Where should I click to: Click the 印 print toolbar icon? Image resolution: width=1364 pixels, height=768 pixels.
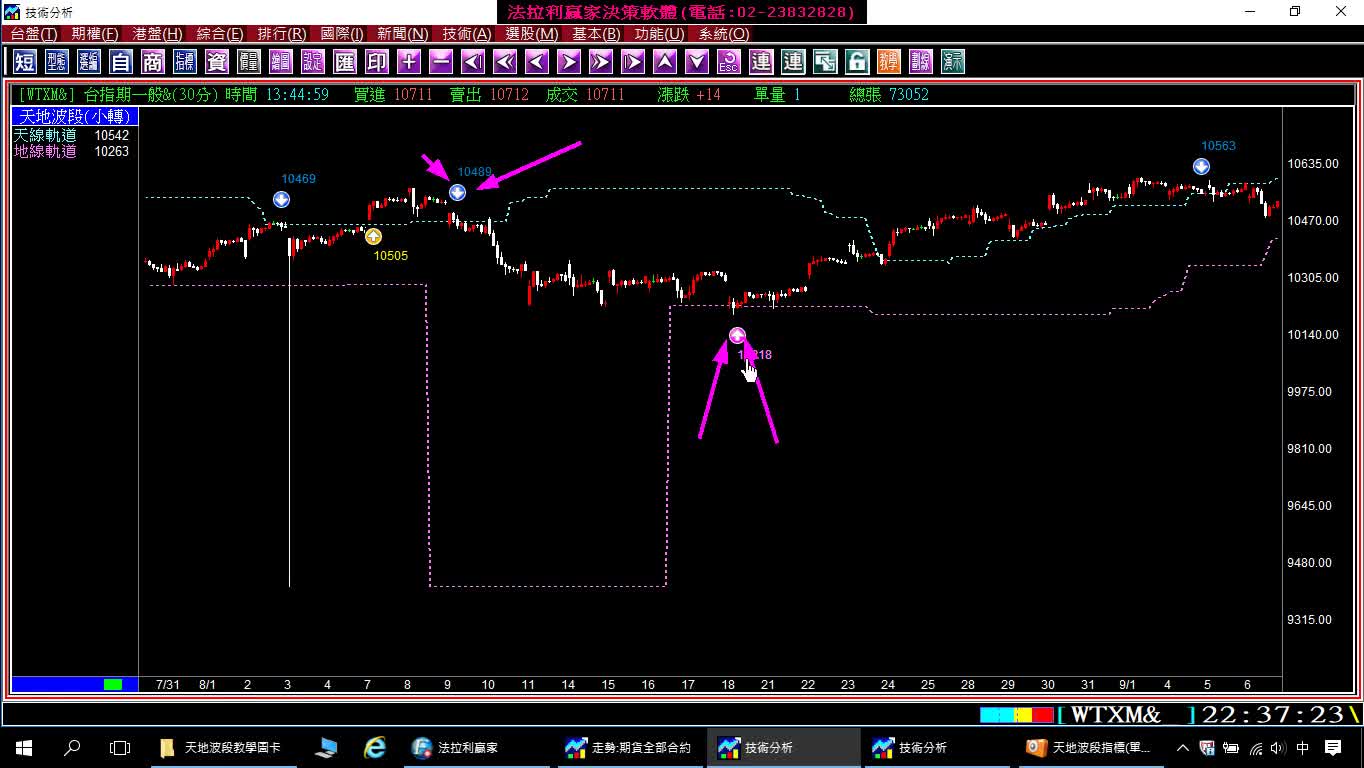pyautogui.click(x=377, y=62)
